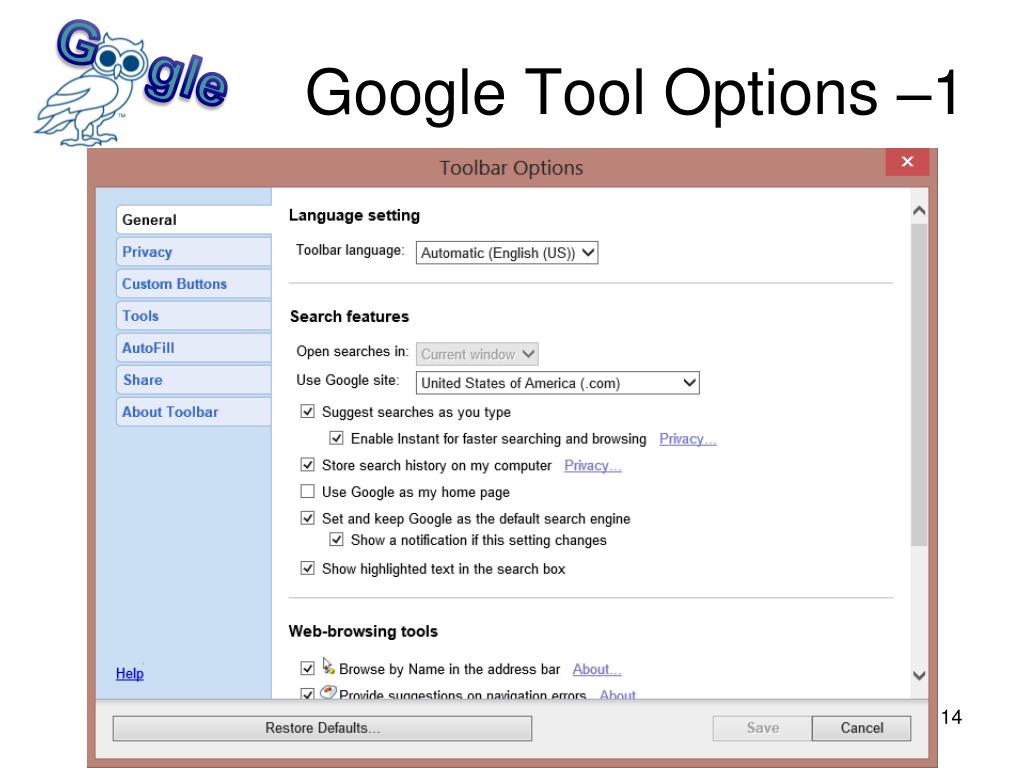Open the Share tab

tap(194, 379)
